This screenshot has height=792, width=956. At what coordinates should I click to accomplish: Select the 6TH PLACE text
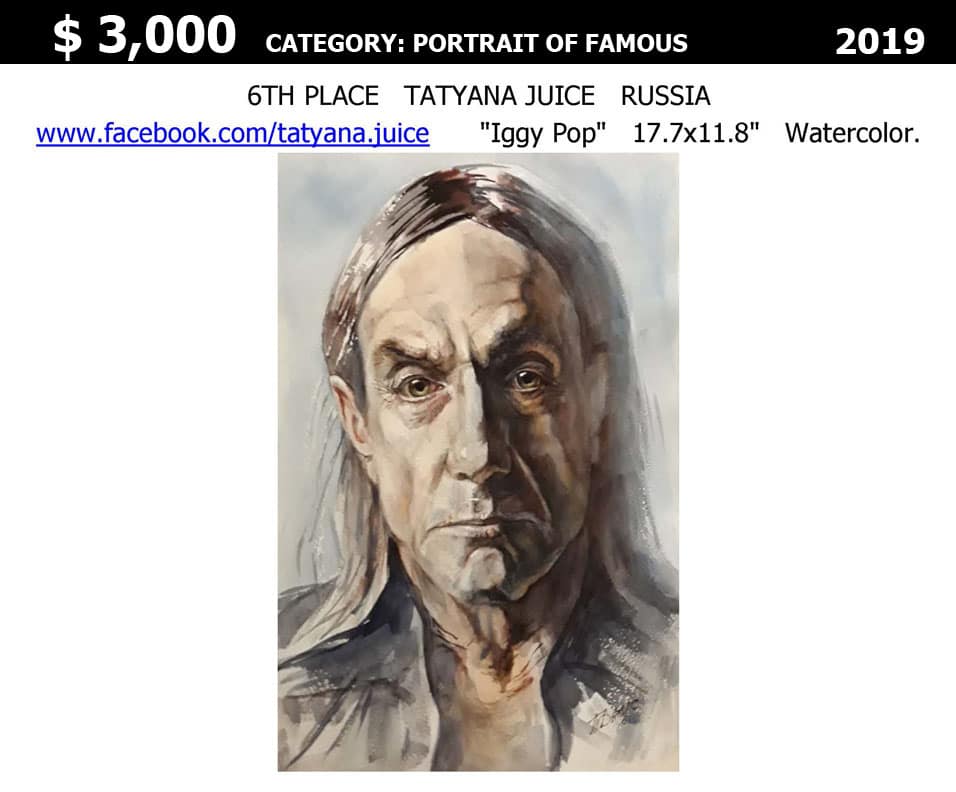point(313,96)
